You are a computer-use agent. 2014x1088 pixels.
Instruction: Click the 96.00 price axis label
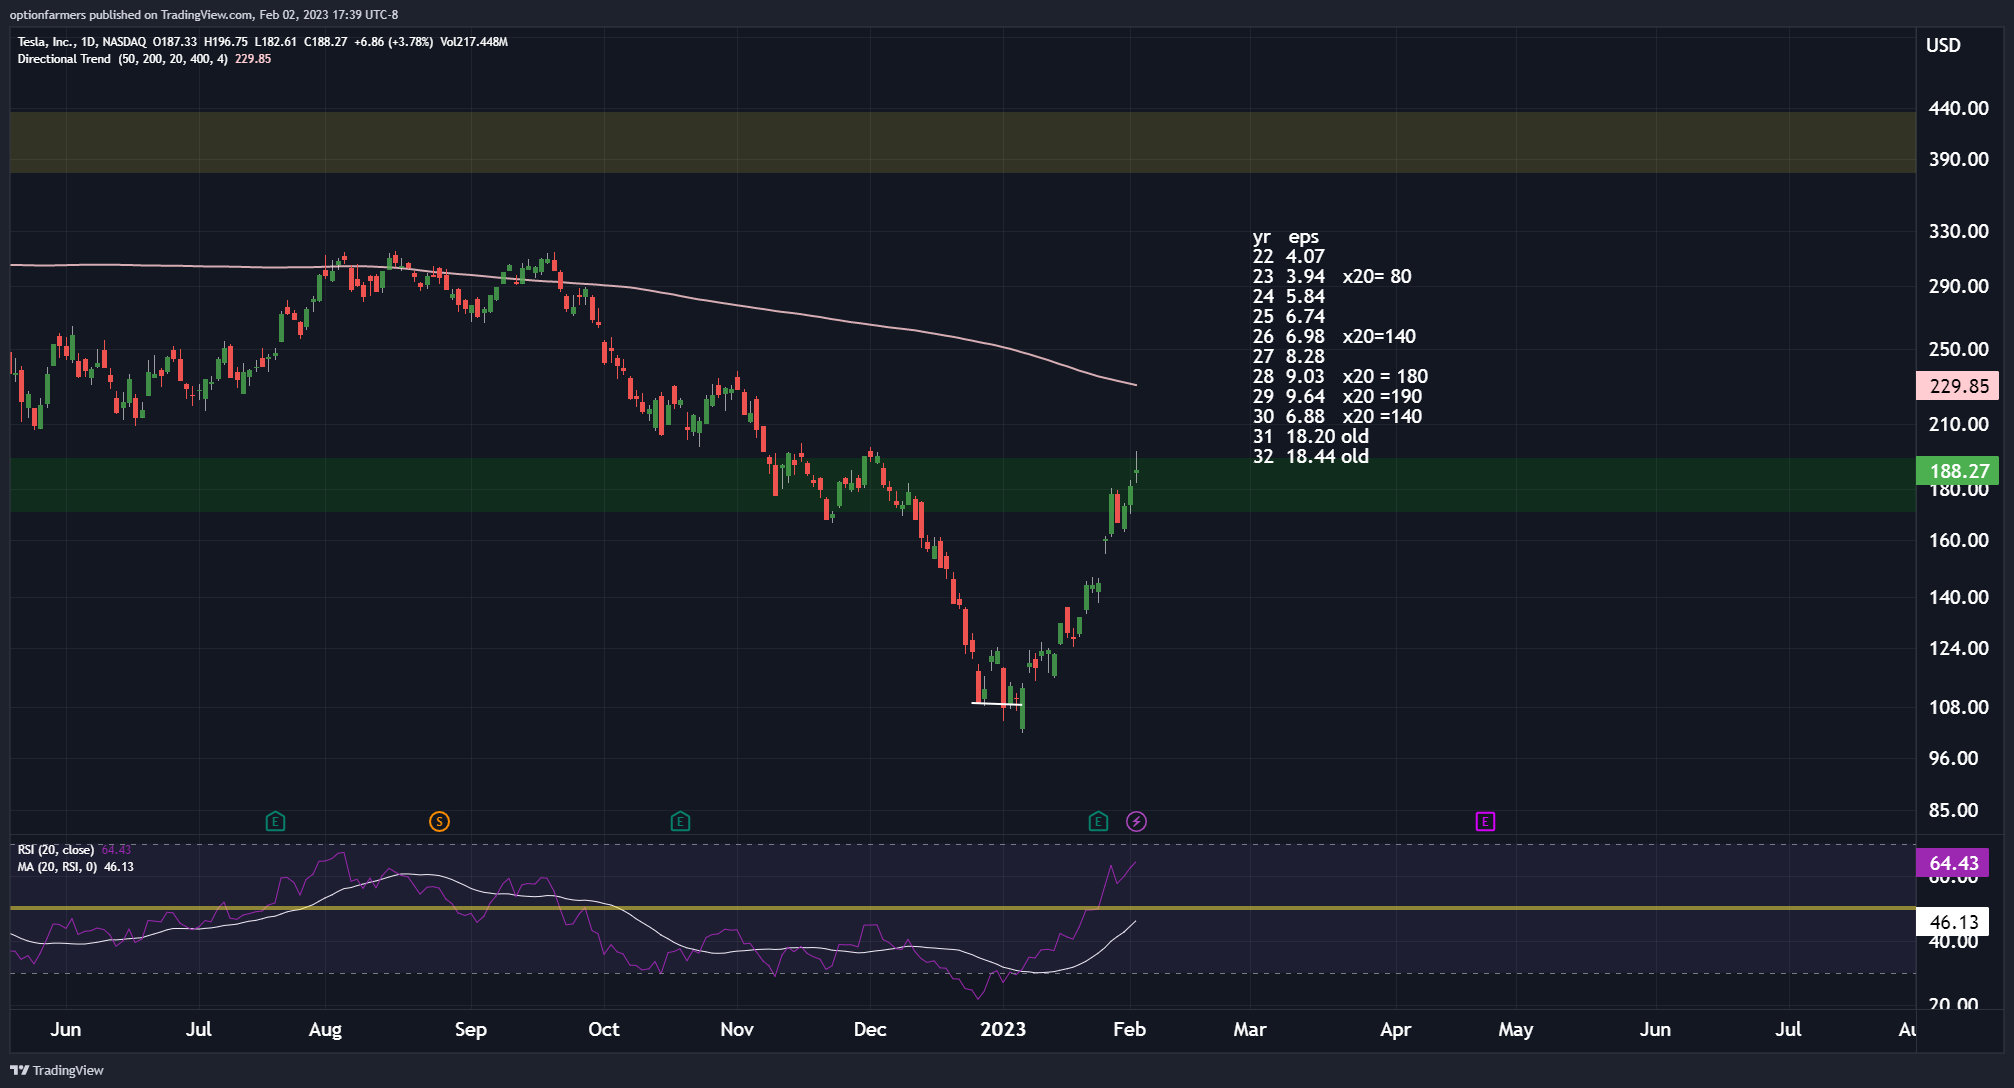click(1953, 758)
